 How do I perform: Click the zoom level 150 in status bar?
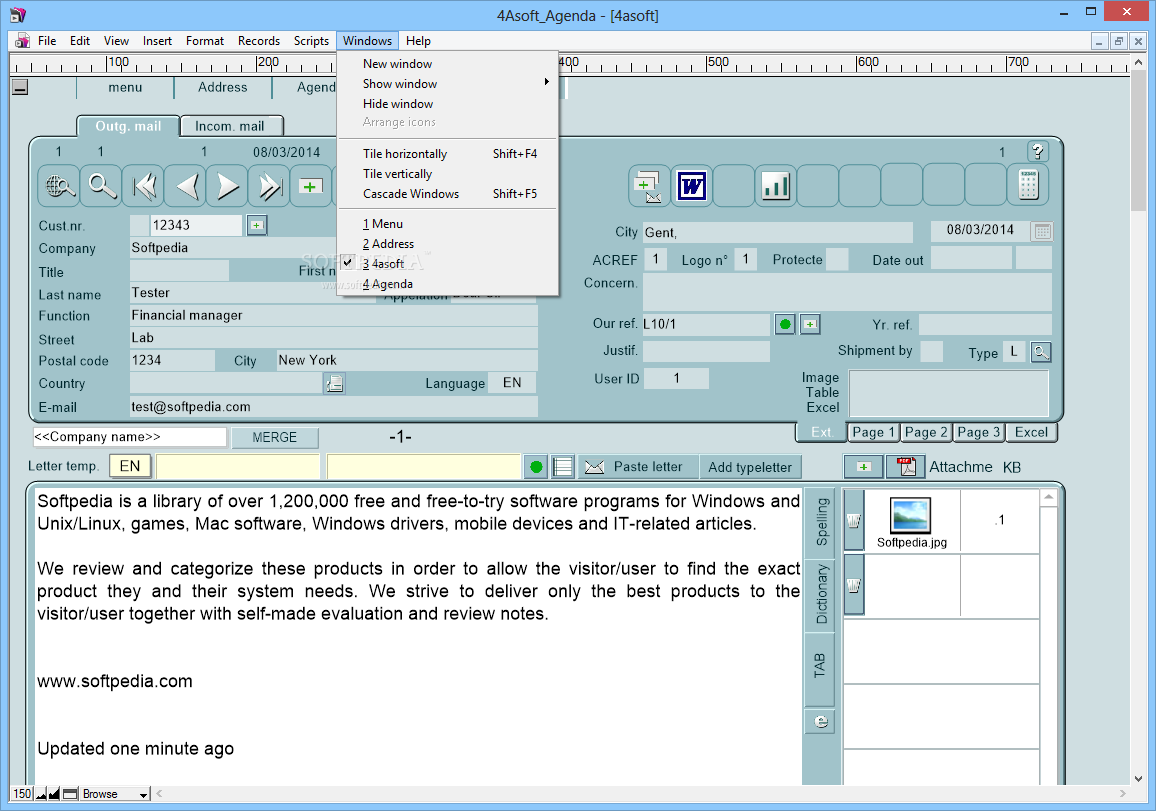tap(22, 794)
